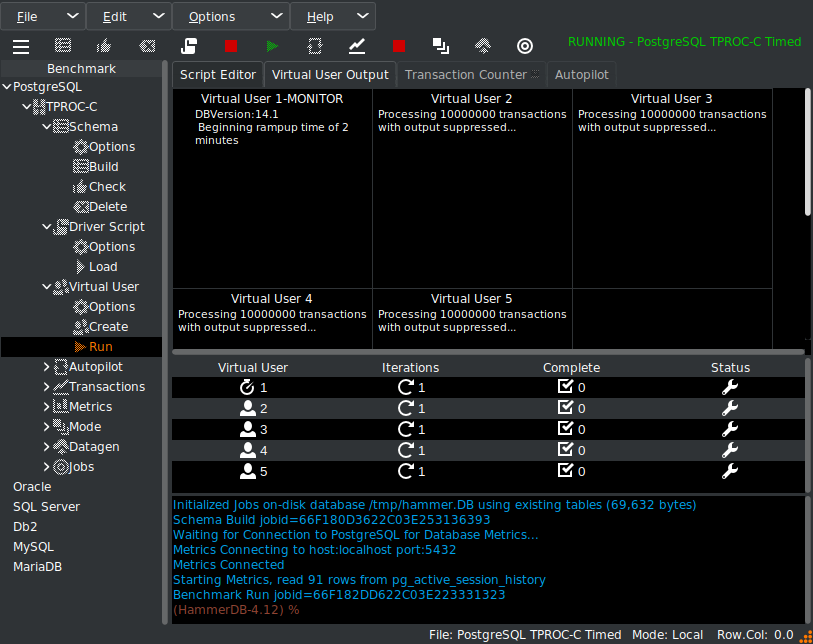813x644 pixels.
Task: Click the virtual user output horizontal scrollbar
Action: (x=488, y=352)
